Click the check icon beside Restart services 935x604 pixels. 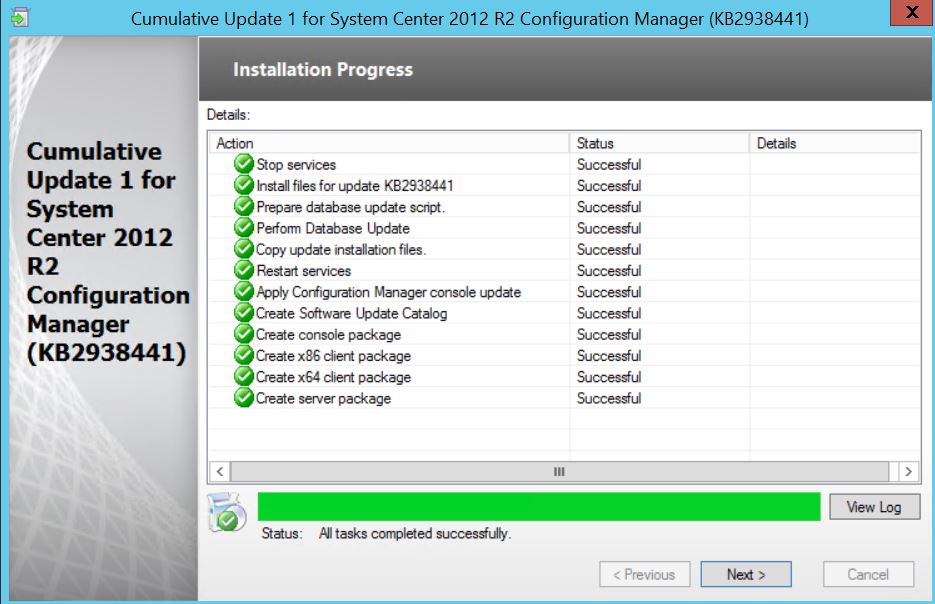tap(244, 270)
